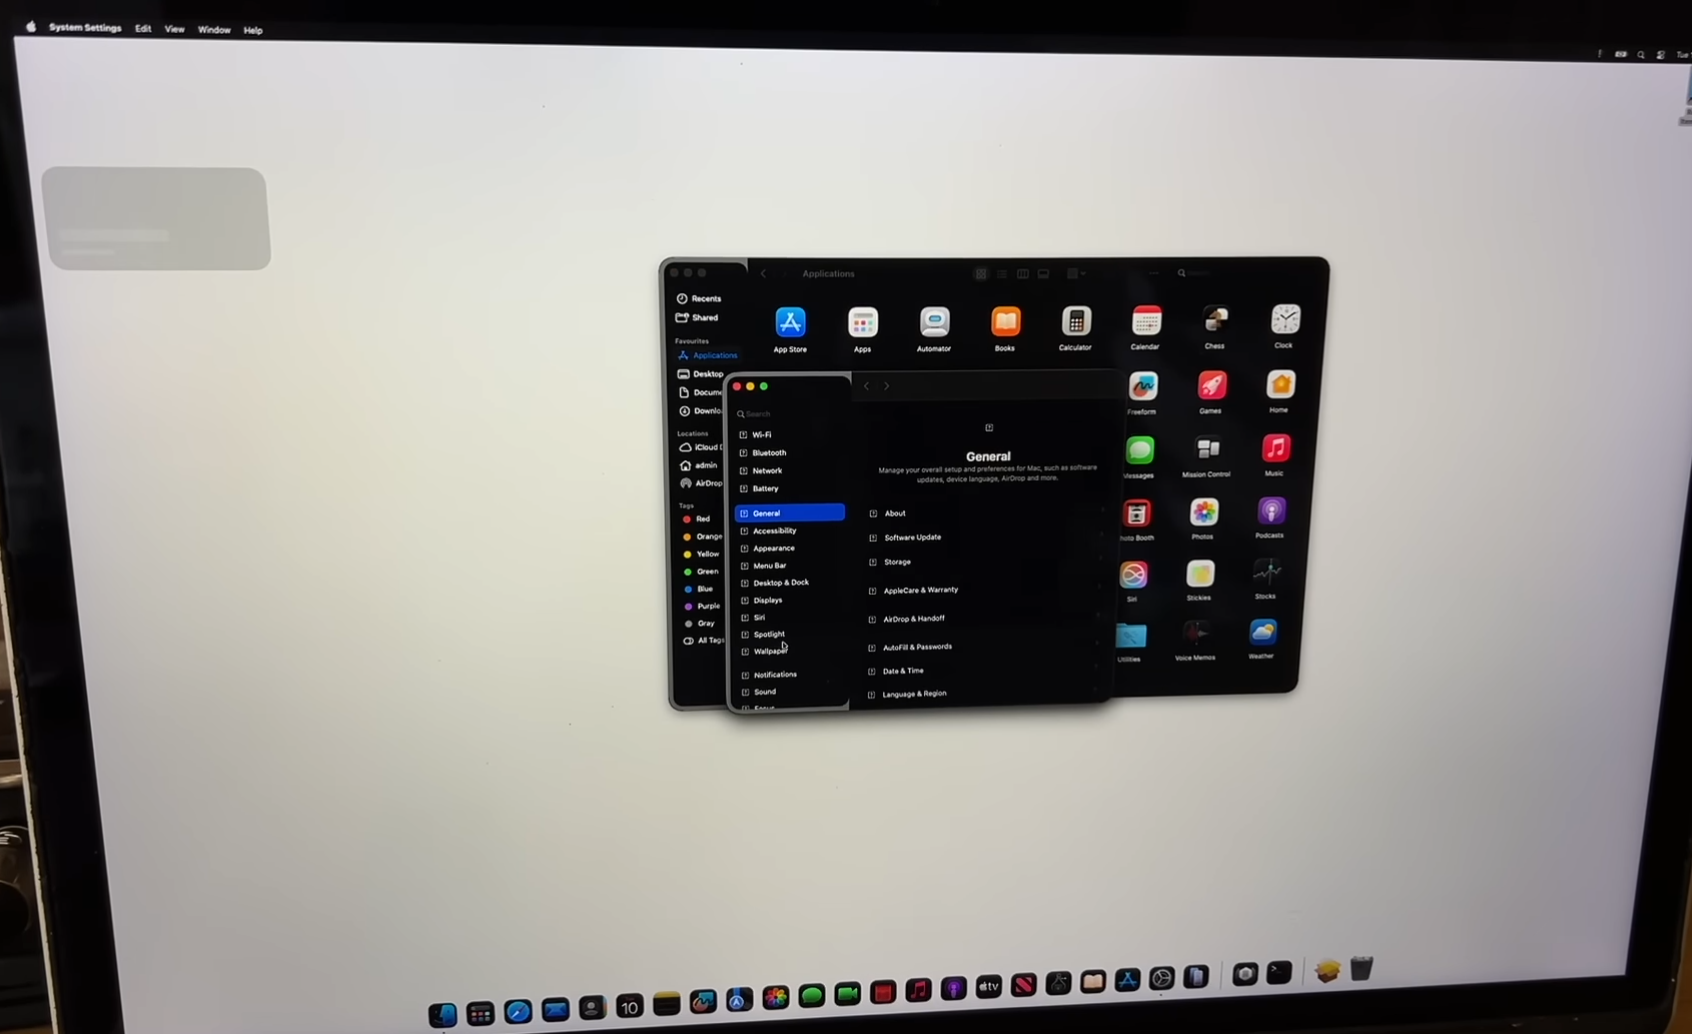Image resolution: width=1692 pixels, height=1034 pixels.
Task: Open the Calculator app icon
Action: (1076, 321)
